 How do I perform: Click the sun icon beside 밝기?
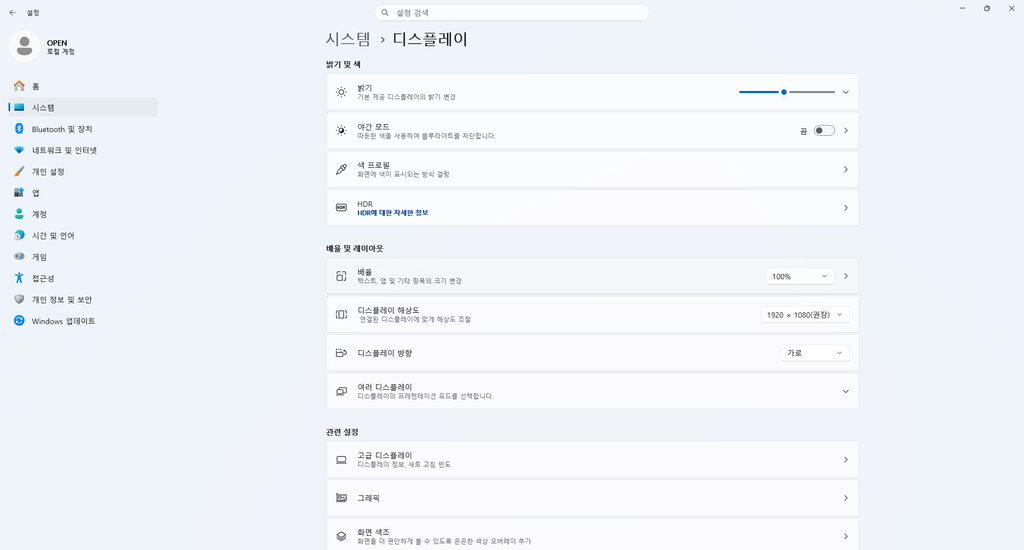coord(341,92)
